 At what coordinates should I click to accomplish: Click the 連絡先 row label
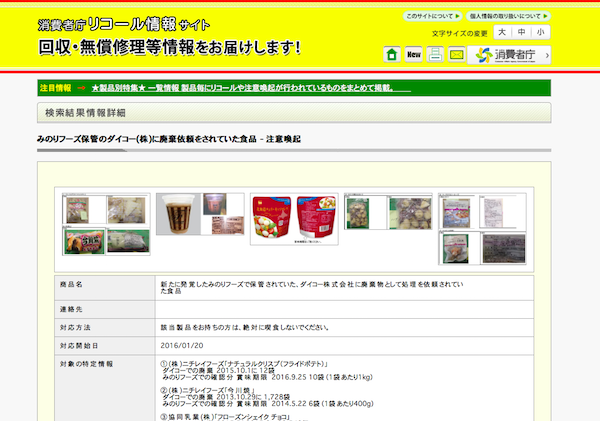71,309
